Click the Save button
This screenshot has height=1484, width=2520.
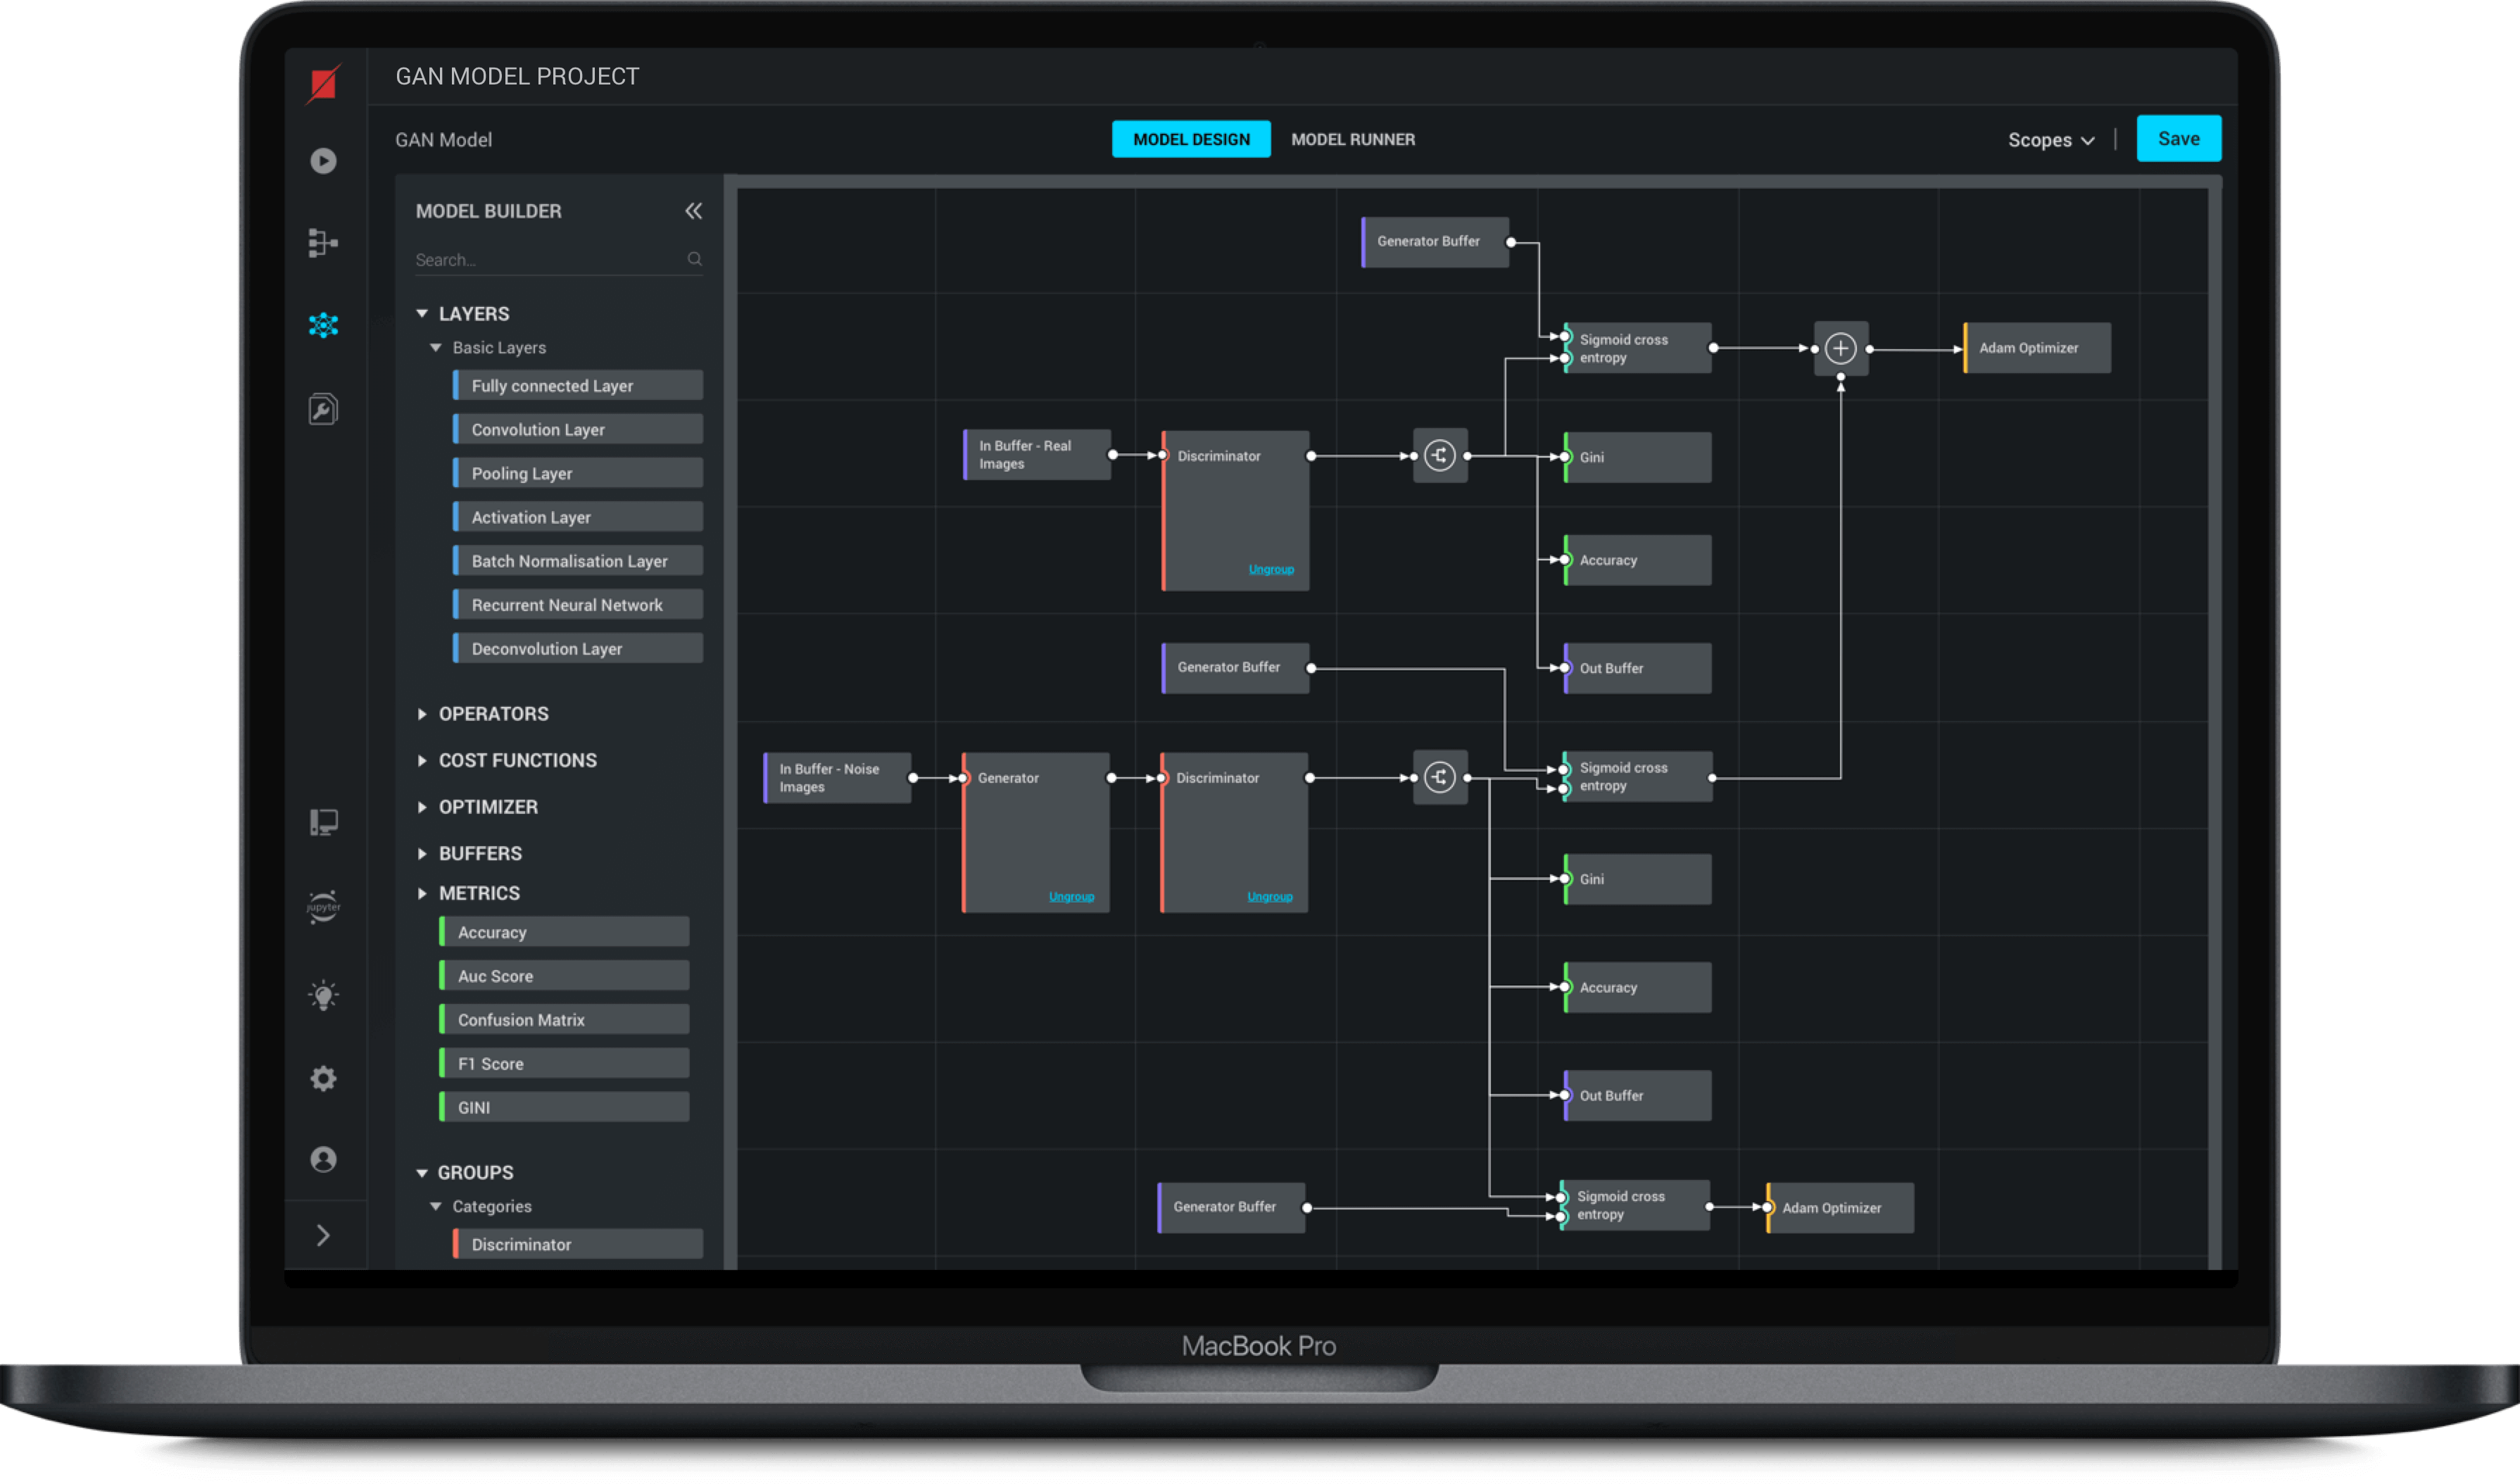coord(2179,139)
